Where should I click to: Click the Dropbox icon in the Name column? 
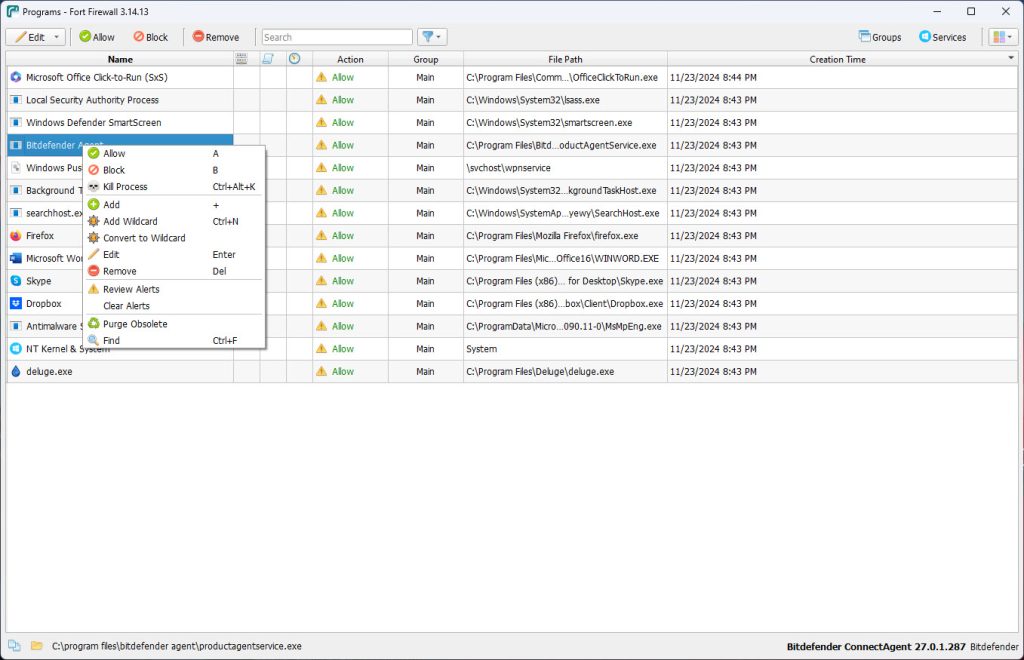click(x=16, y=304)
